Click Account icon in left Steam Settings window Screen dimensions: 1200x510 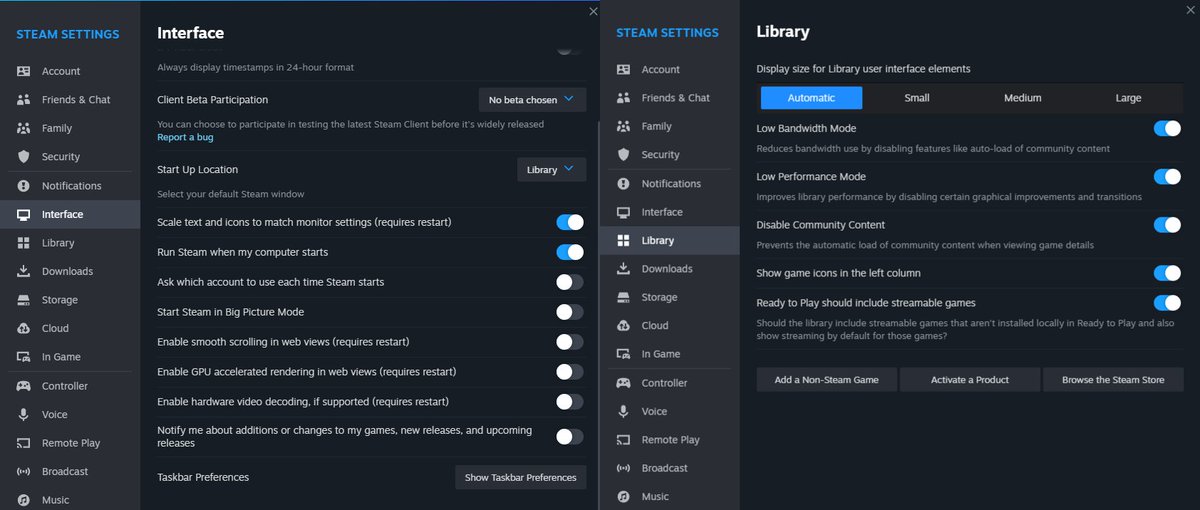pyautogui.click(x=23, y=71)
